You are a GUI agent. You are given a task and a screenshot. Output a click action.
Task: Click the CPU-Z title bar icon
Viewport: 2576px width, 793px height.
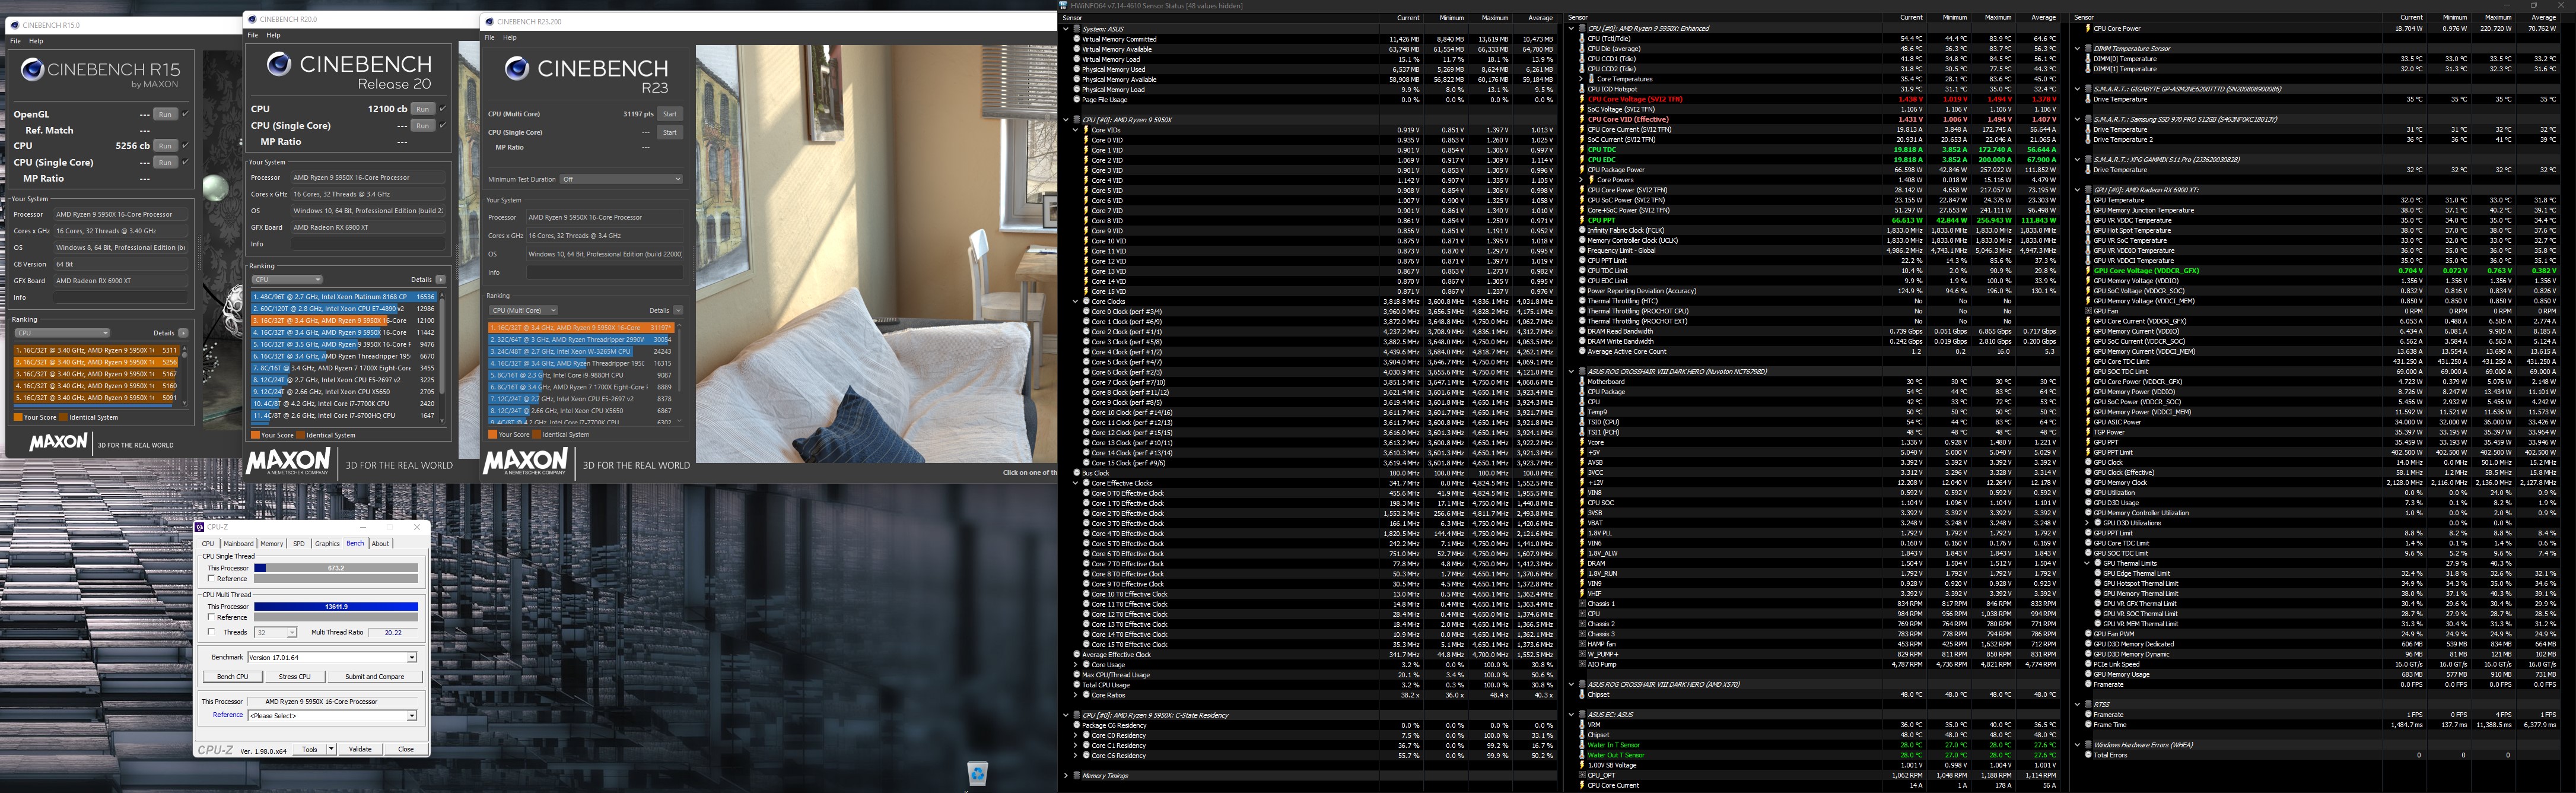(200, 527)
